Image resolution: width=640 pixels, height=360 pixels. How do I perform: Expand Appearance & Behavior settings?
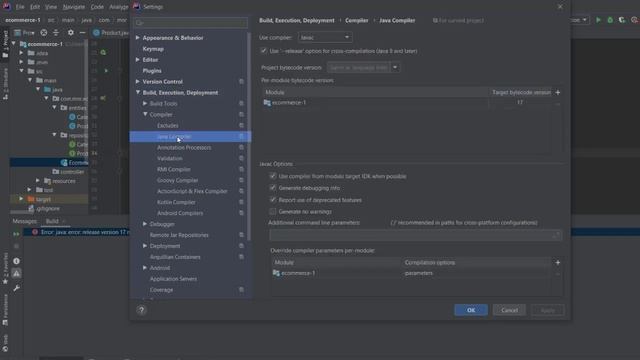(x=138, y=38)
